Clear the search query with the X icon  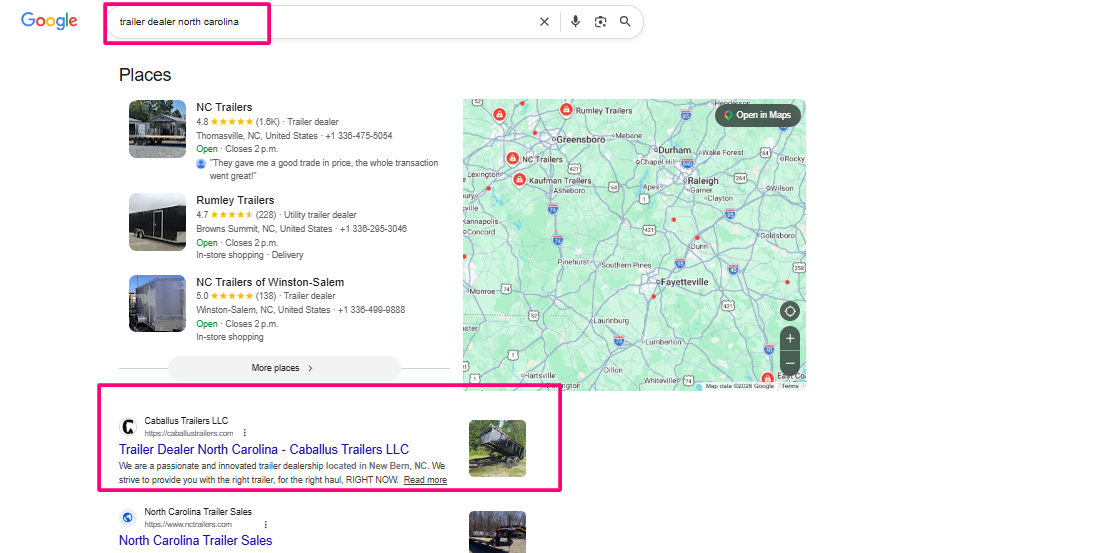(544, 22)
